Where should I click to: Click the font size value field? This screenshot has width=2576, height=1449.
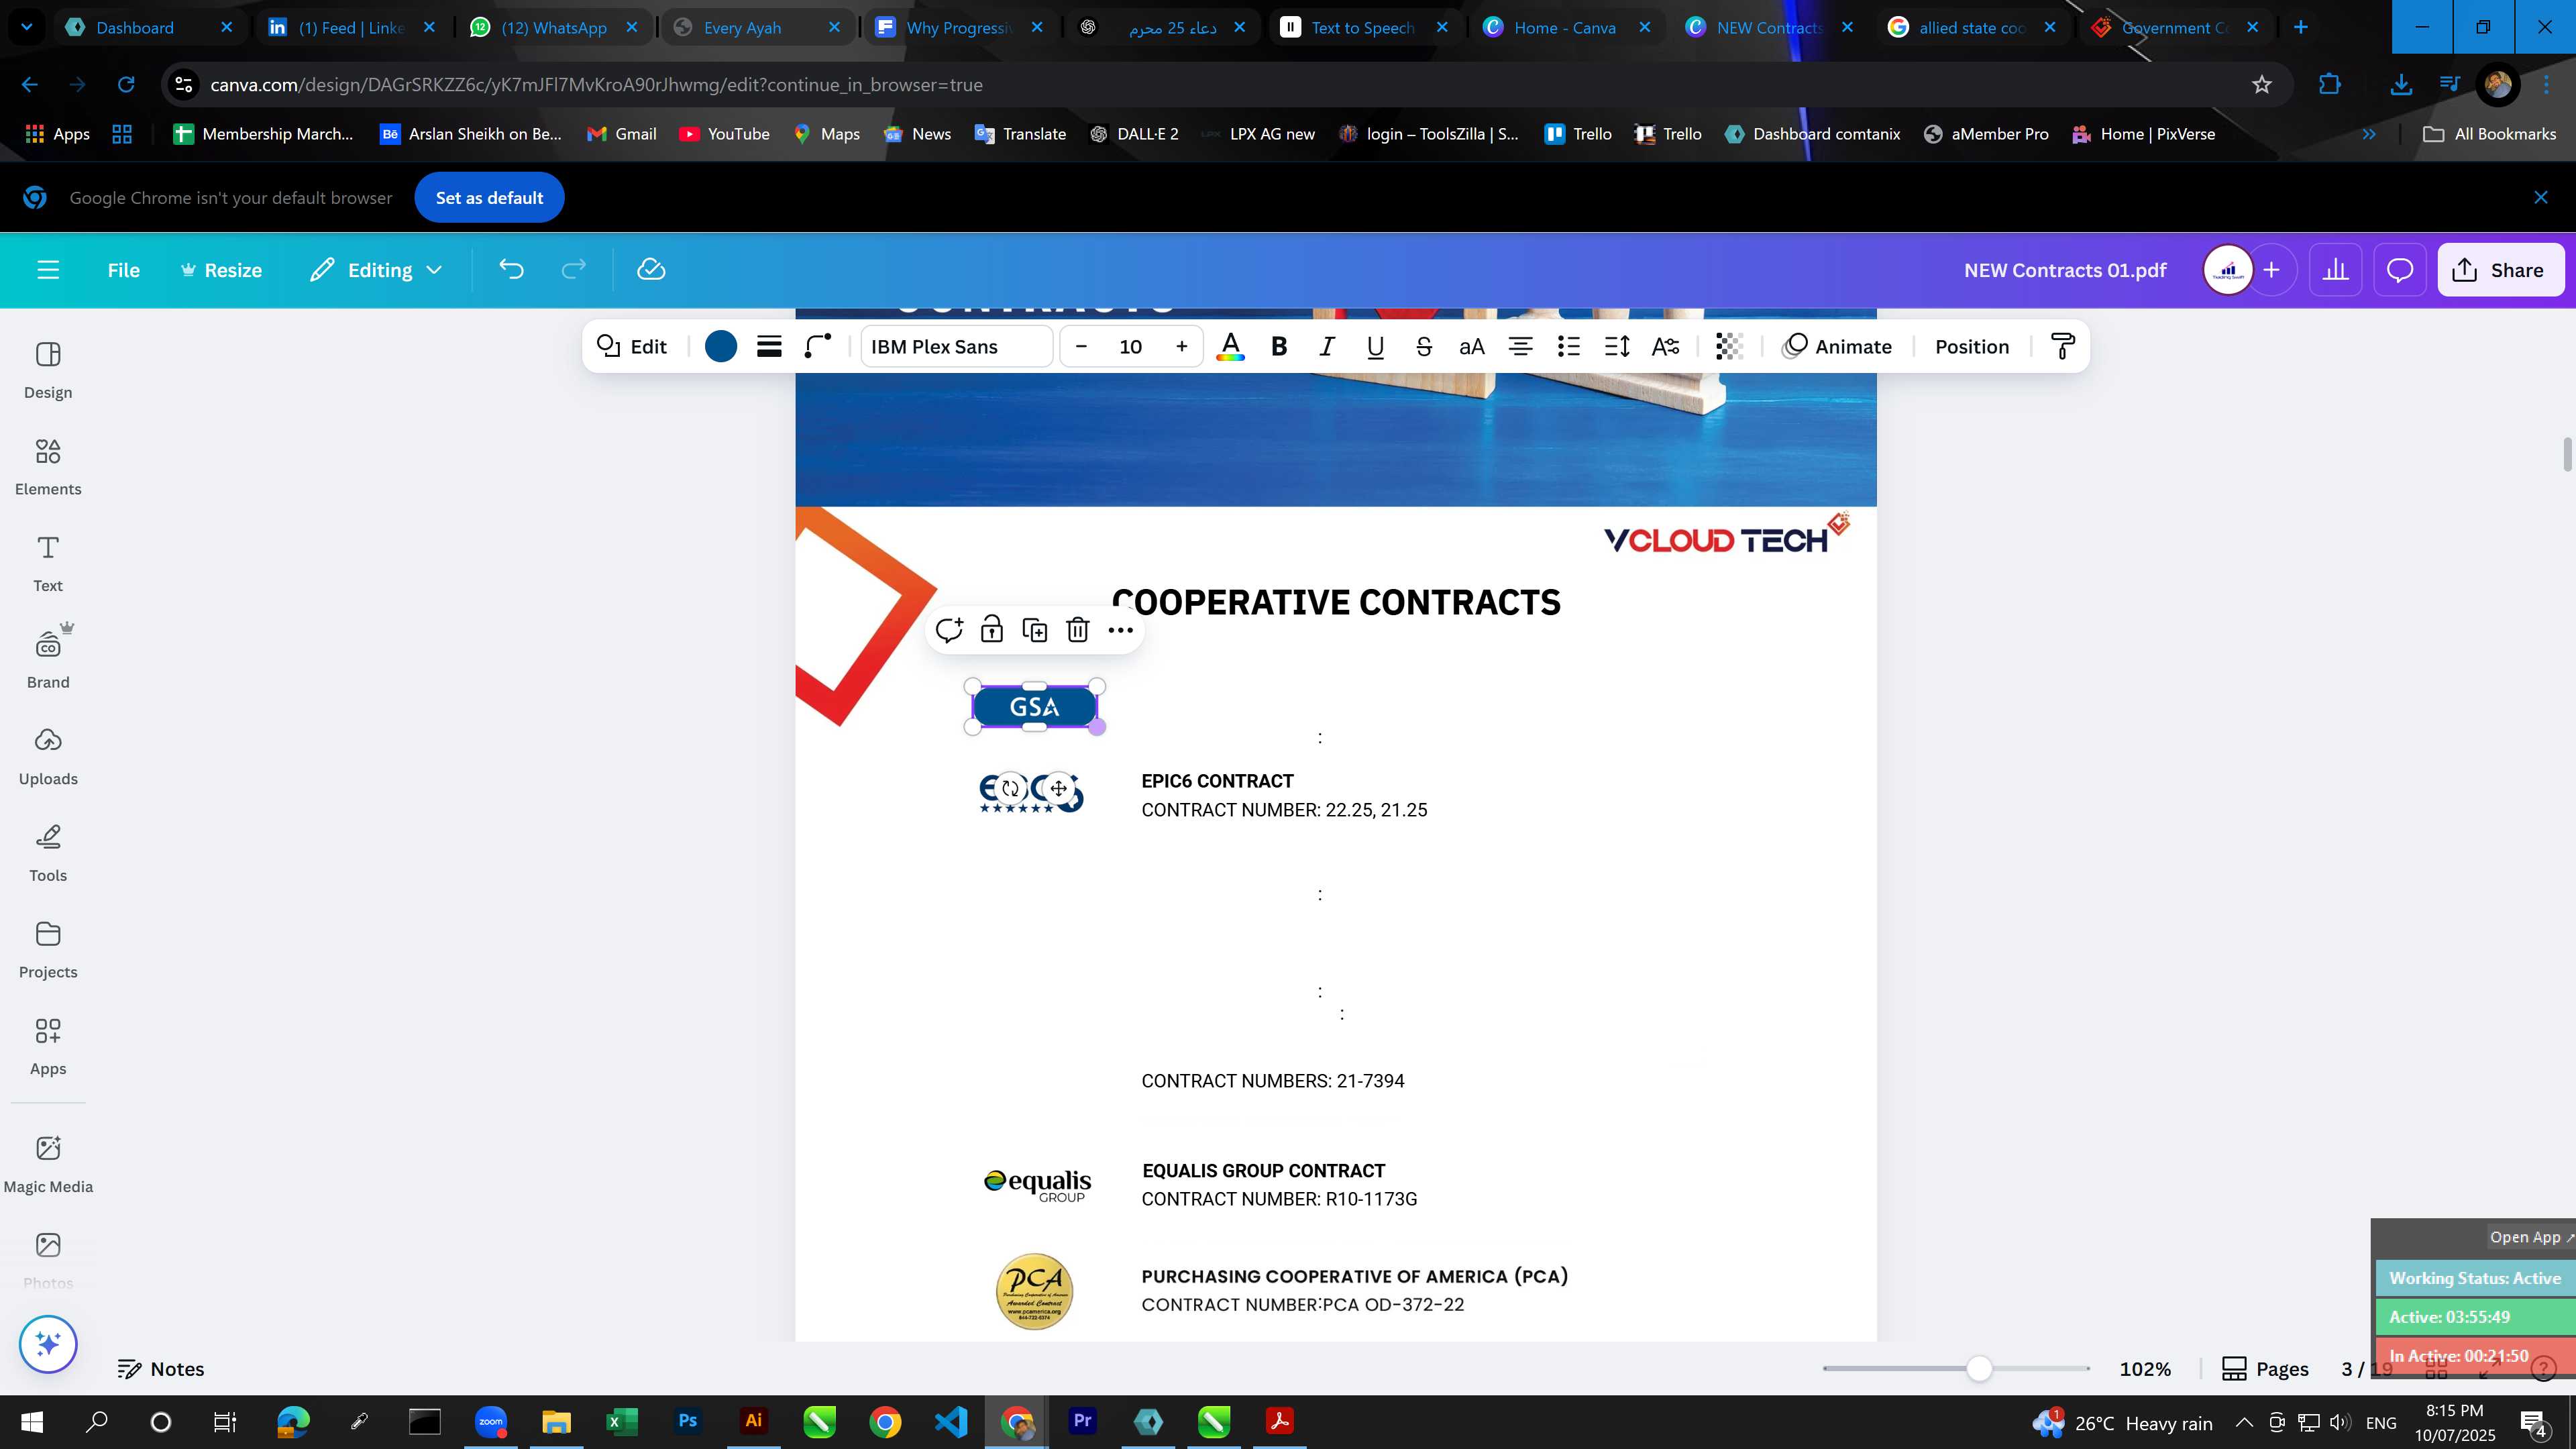[1131, 347]
